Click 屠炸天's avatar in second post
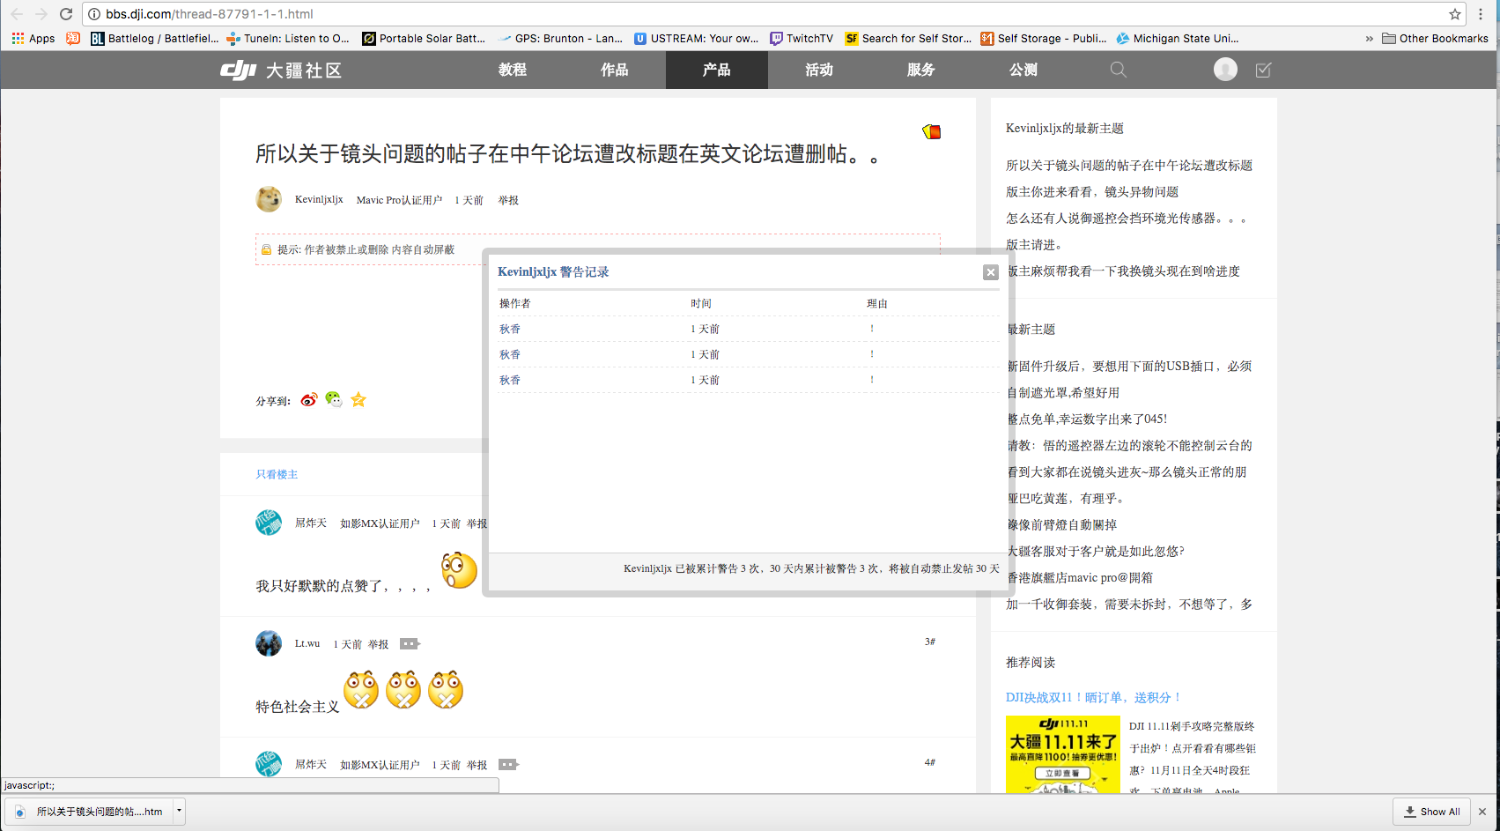Image resolution: width=1500 pixels, height=831 pixels. [268, 522]
